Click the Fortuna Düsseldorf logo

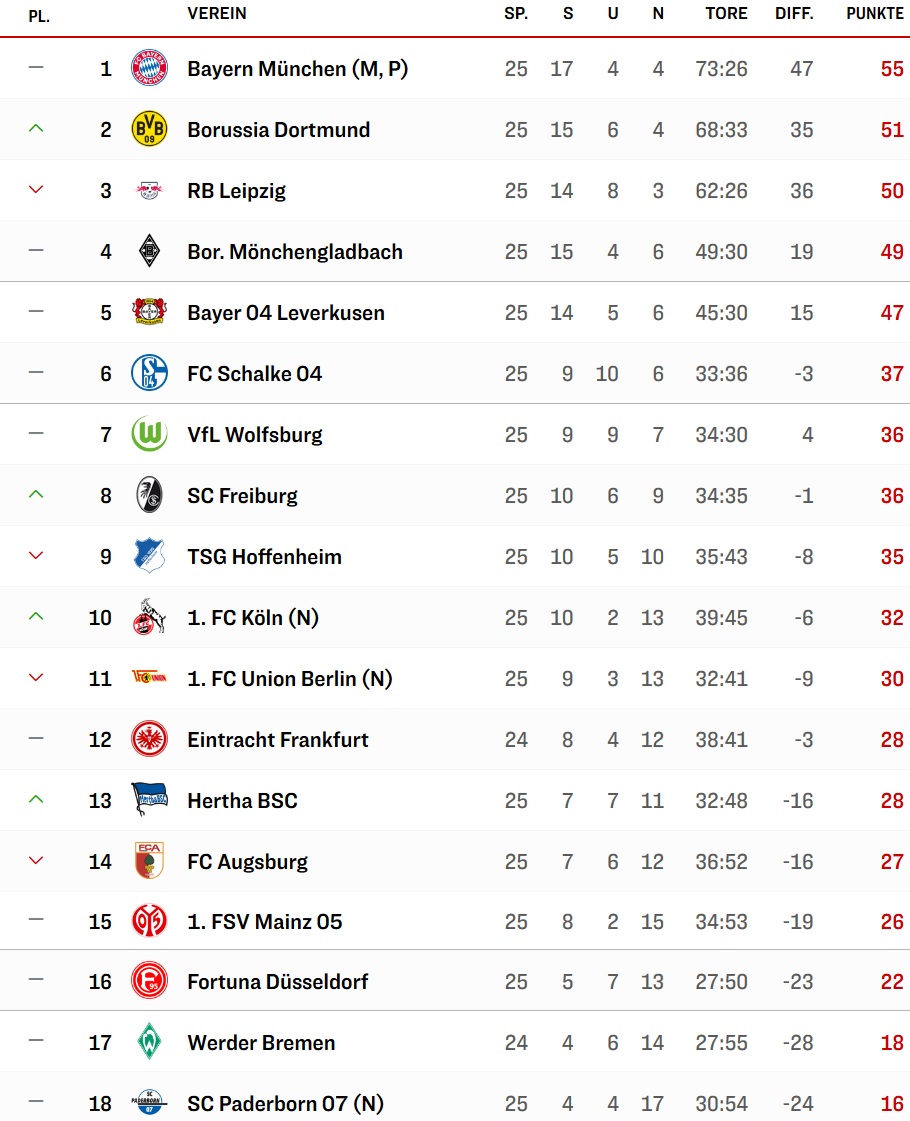click(x=150, y=981)
